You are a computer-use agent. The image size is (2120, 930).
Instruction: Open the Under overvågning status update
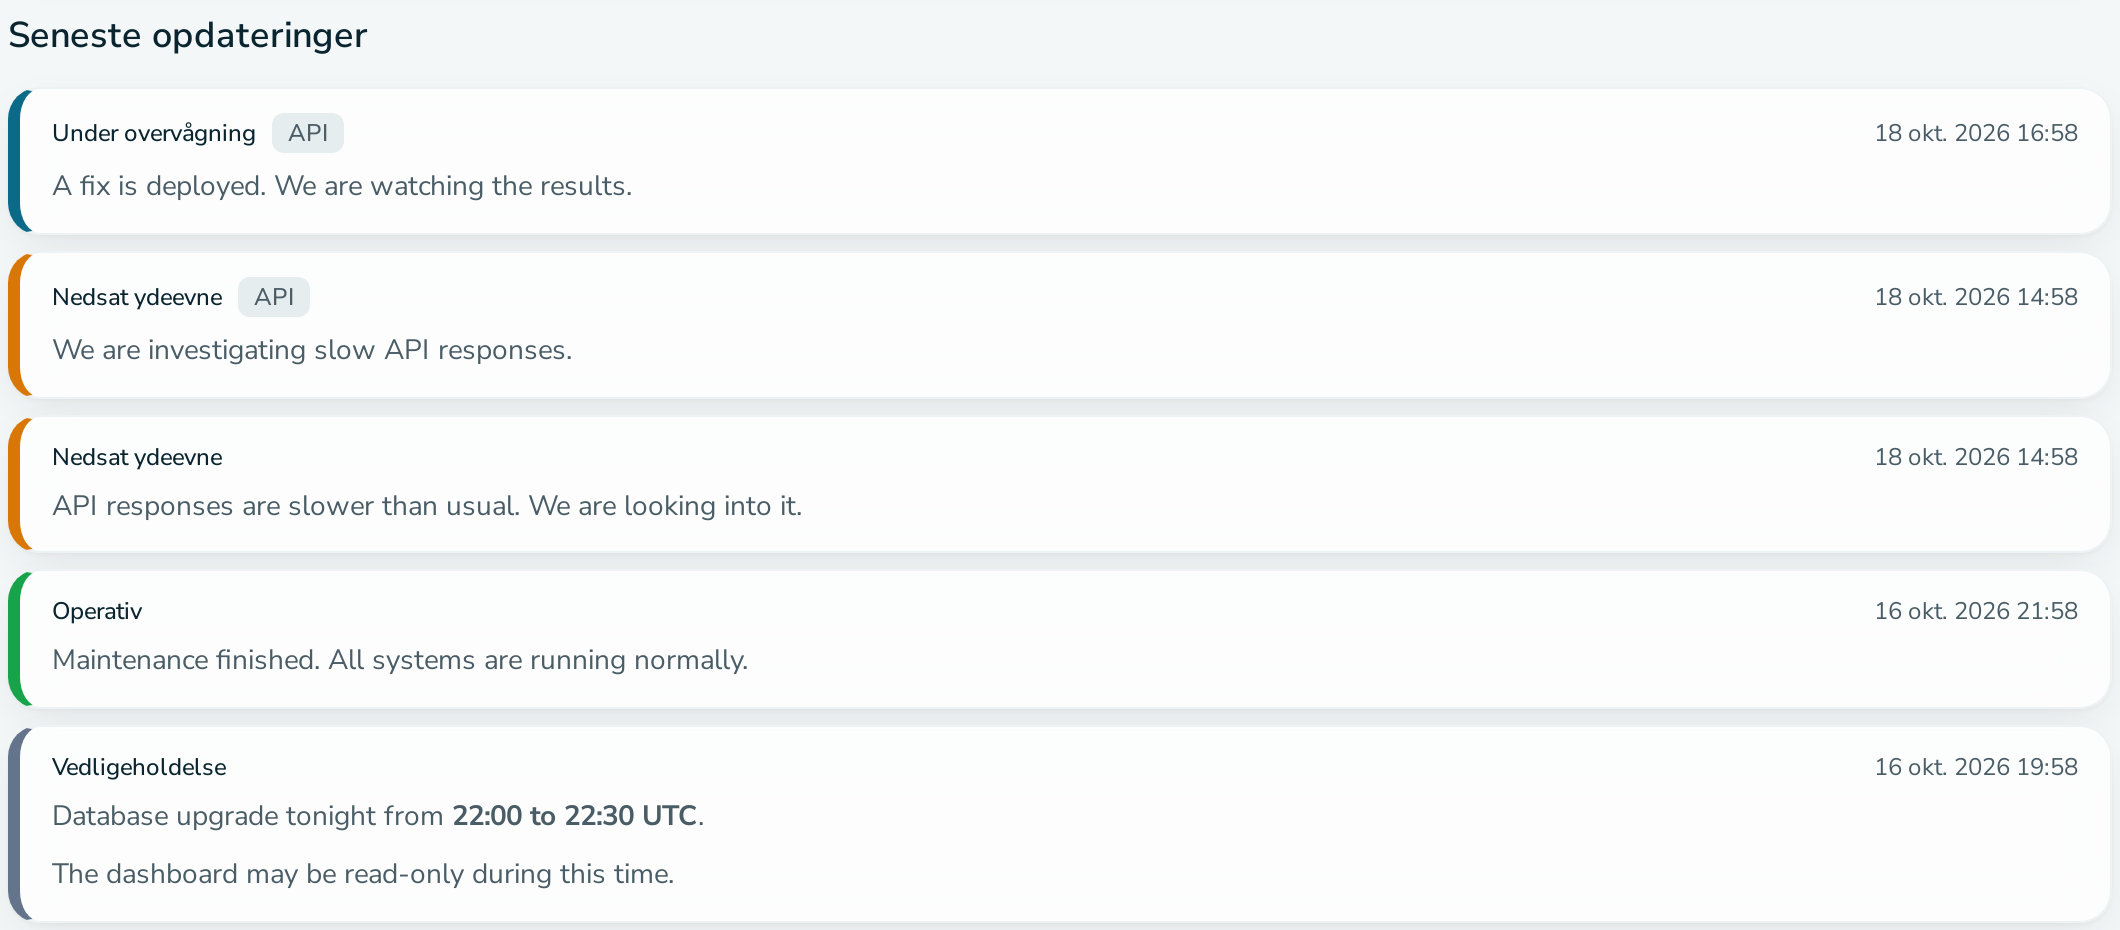point(1059,161)
